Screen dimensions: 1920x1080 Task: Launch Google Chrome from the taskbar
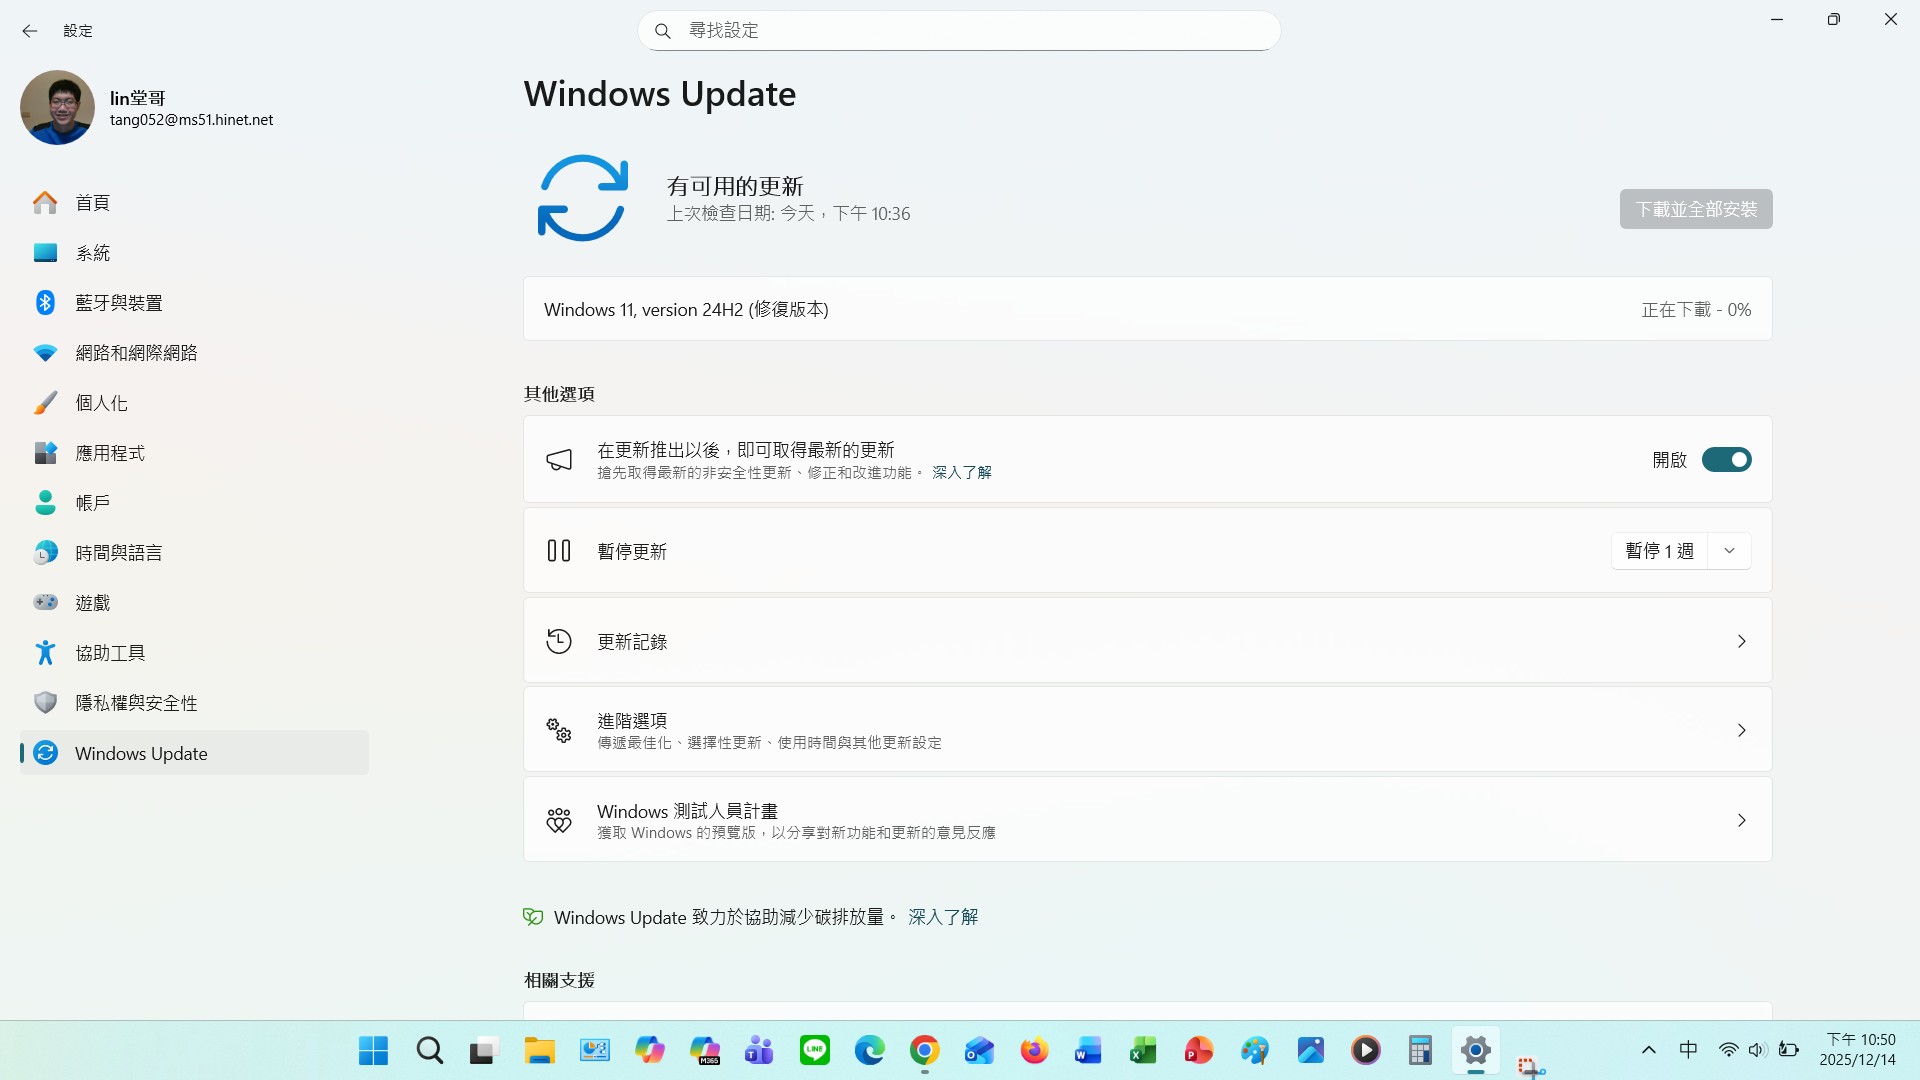click(x=924, y=1051)
